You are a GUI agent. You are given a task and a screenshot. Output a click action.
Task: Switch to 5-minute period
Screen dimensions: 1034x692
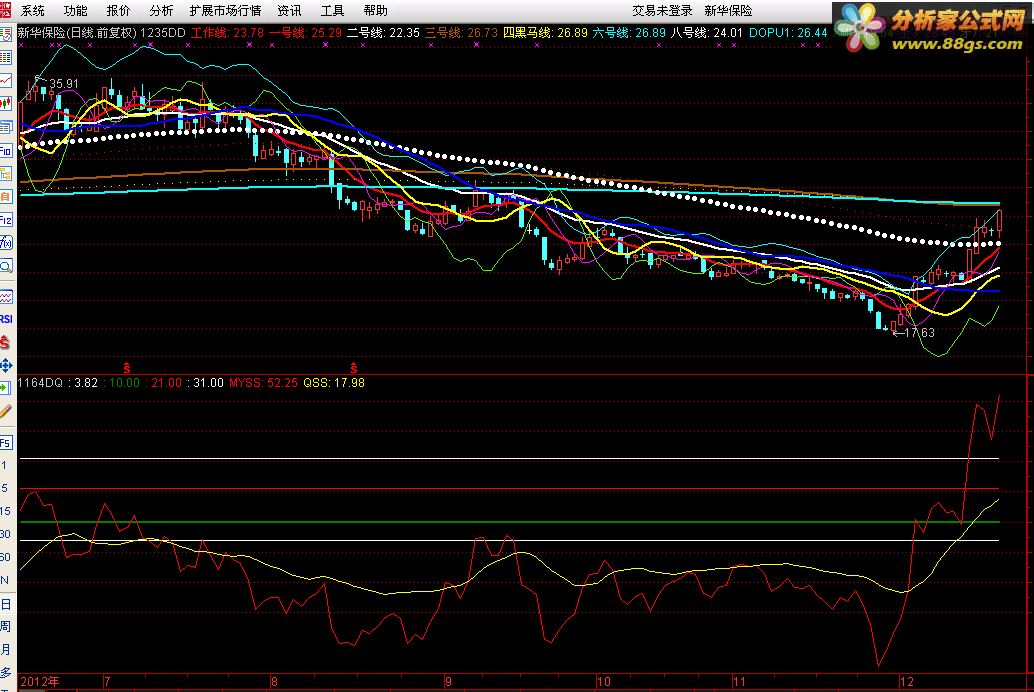pyautogui.click(x=5, y=488)
